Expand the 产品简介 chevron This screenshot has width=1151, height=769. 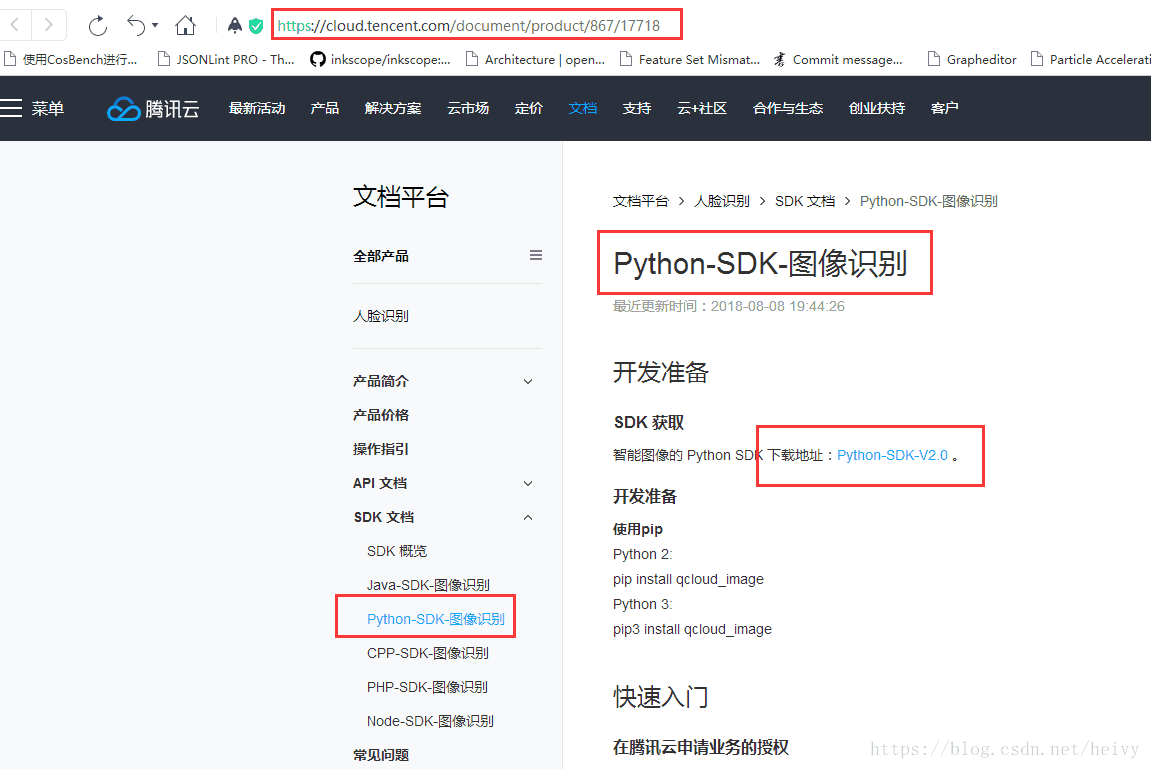pos(528,382)
